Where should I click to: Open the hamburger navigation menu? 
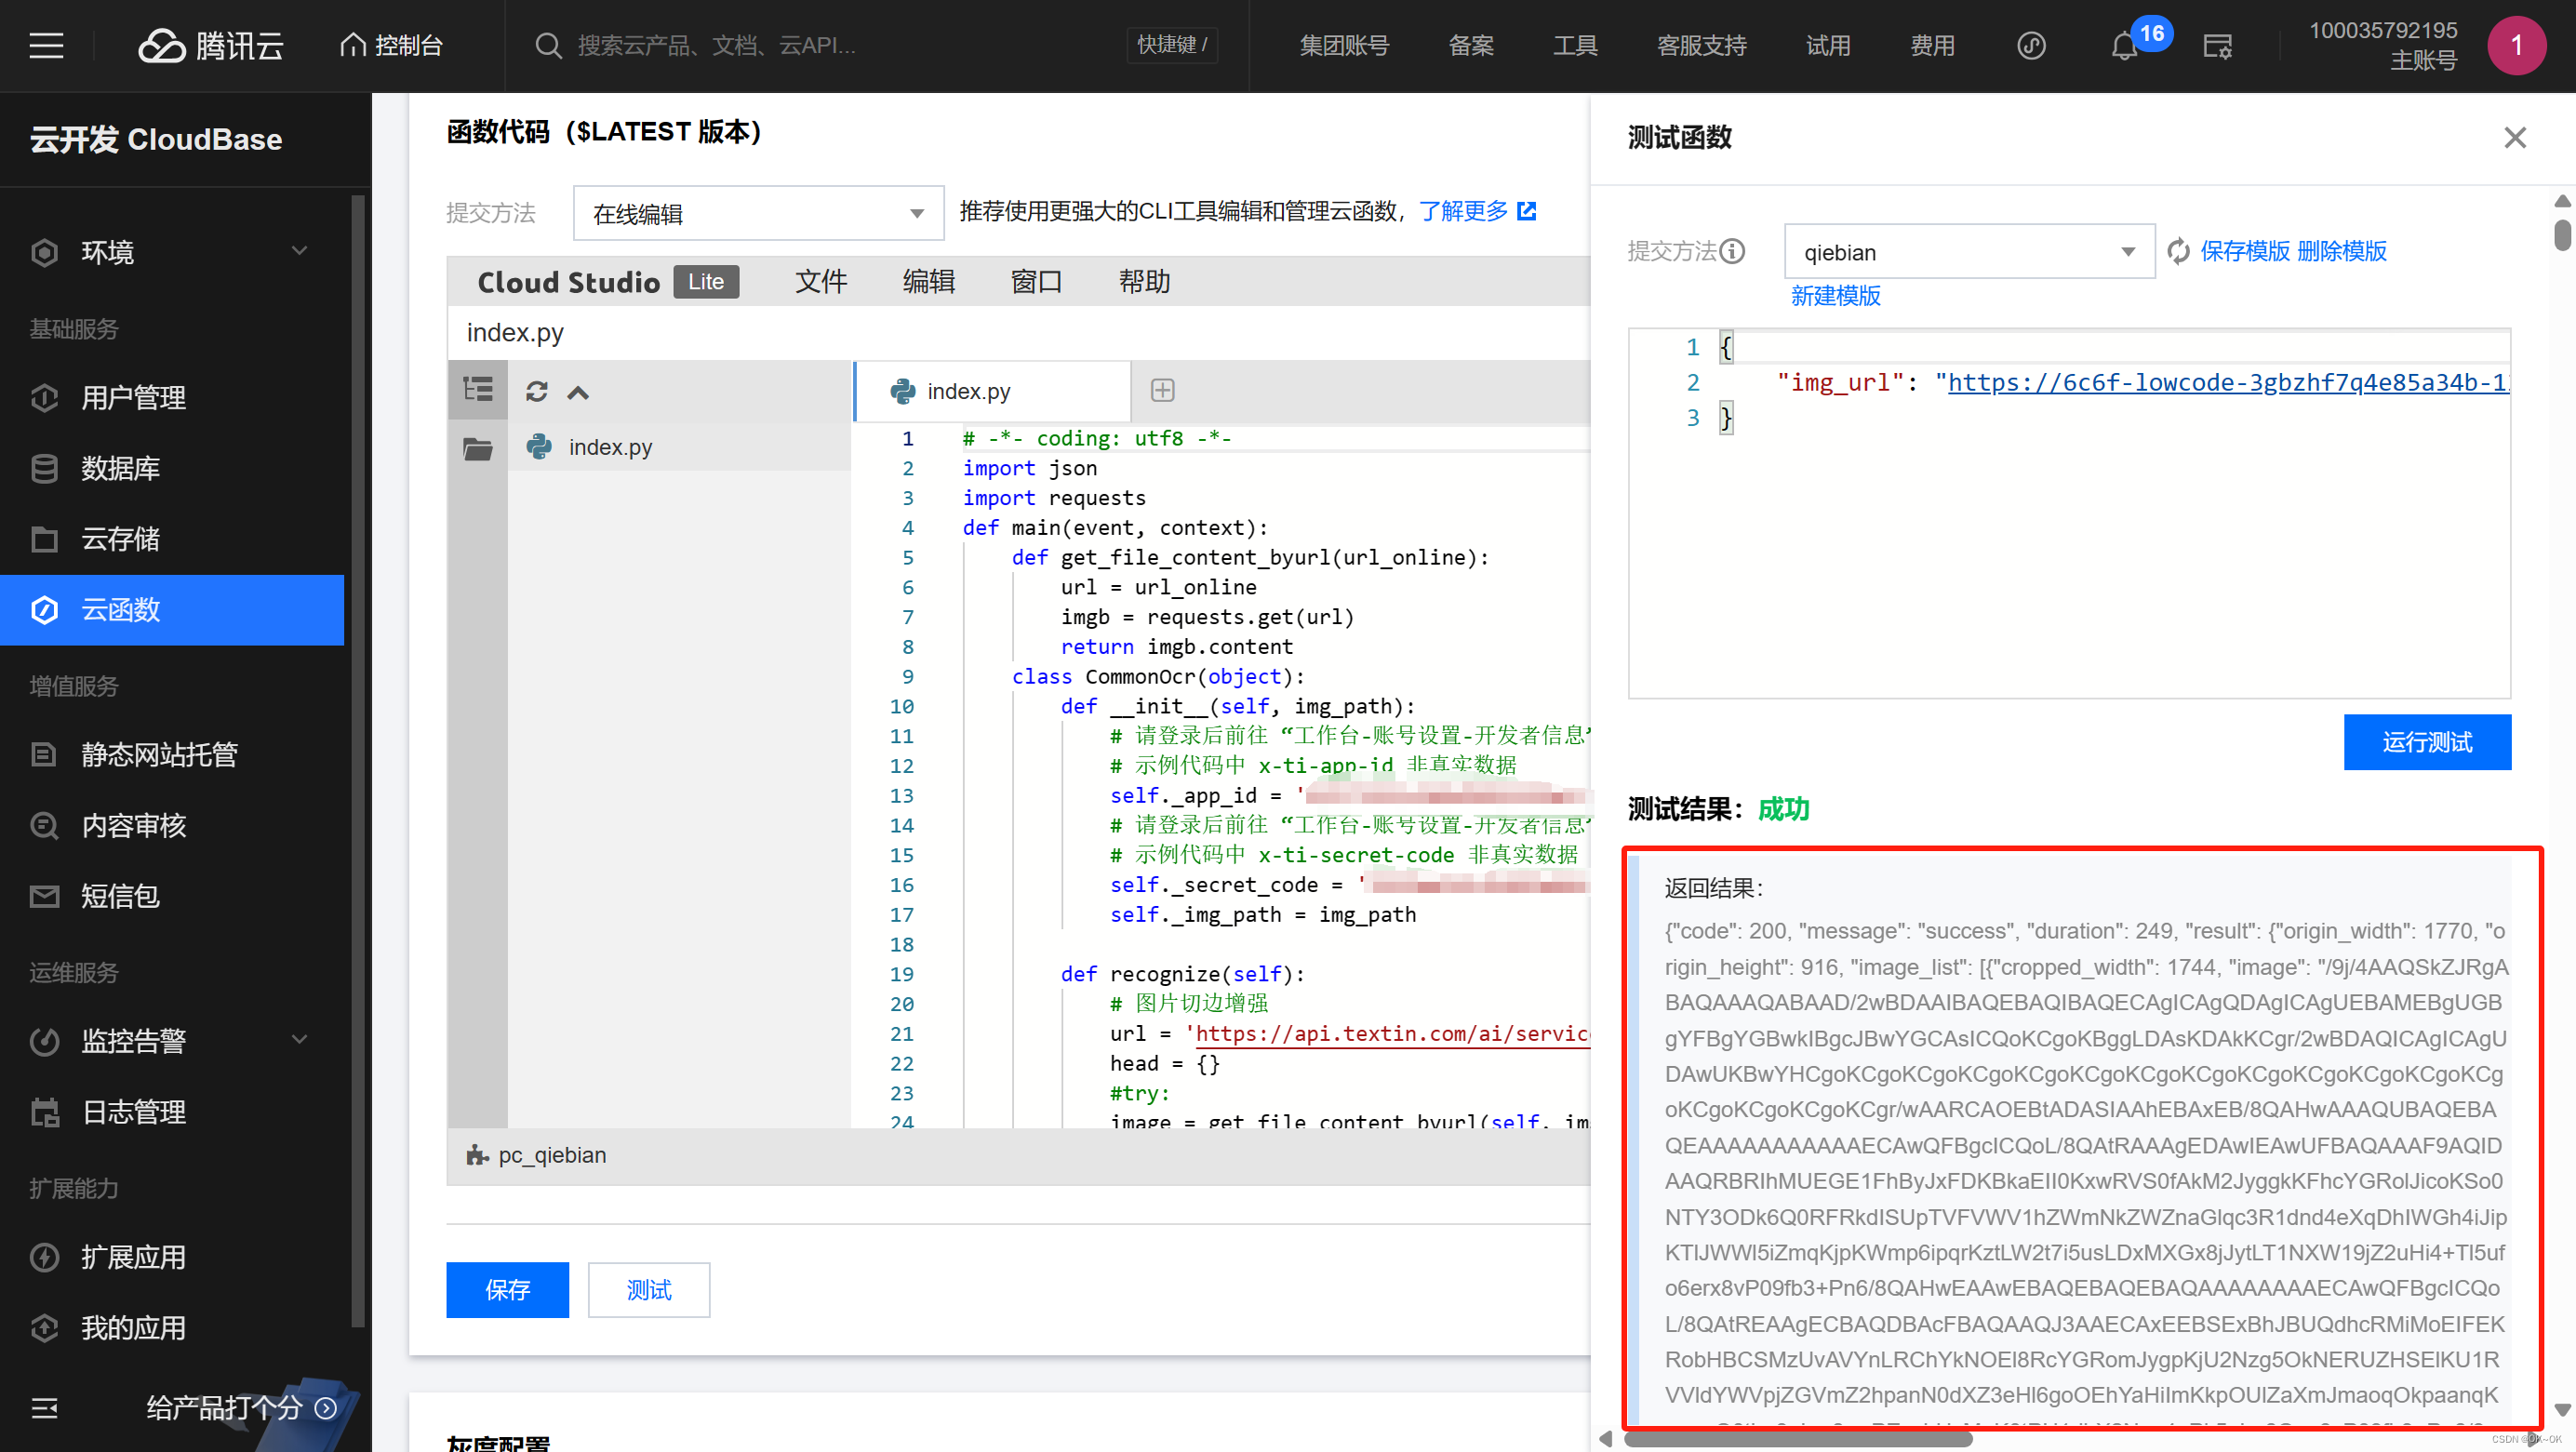(x=46, y=45)
